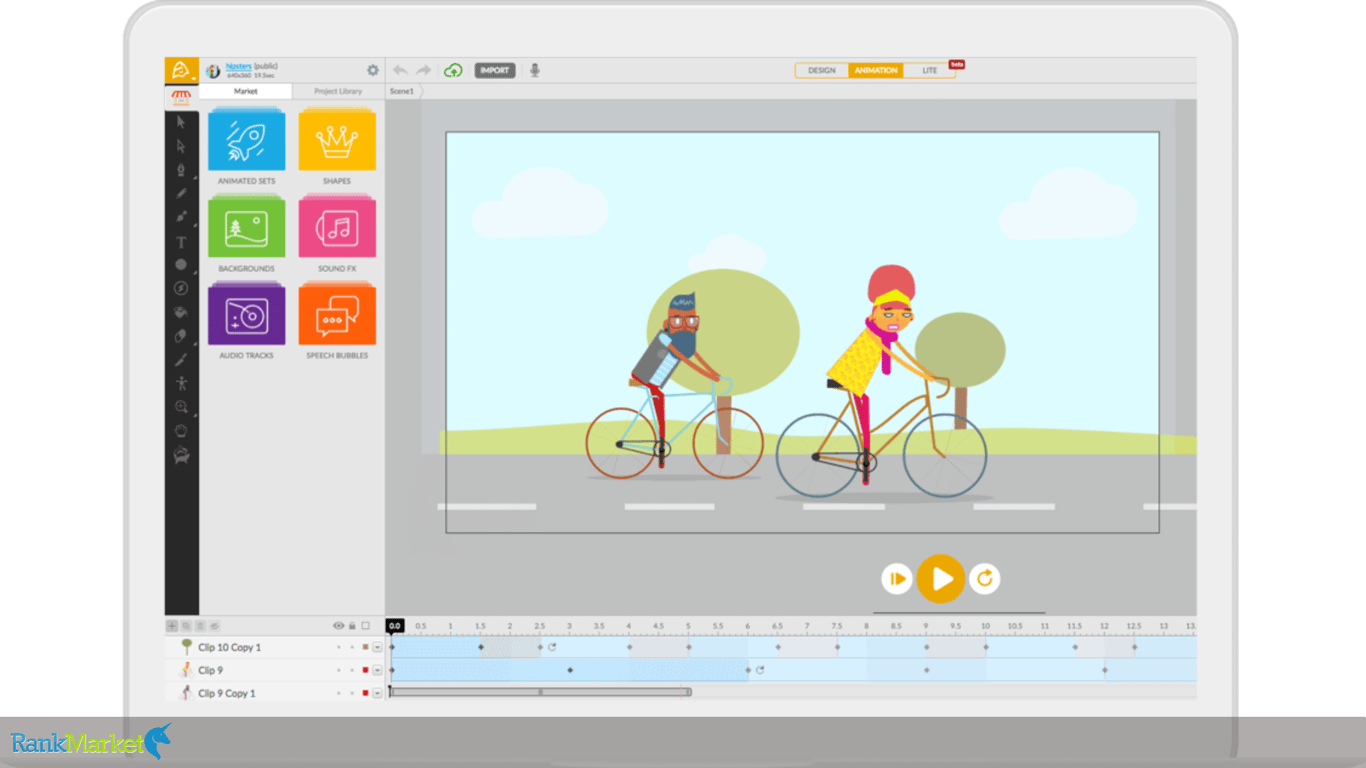Click the undo arrow
The image size is (1366, 768).
[400, 70]
